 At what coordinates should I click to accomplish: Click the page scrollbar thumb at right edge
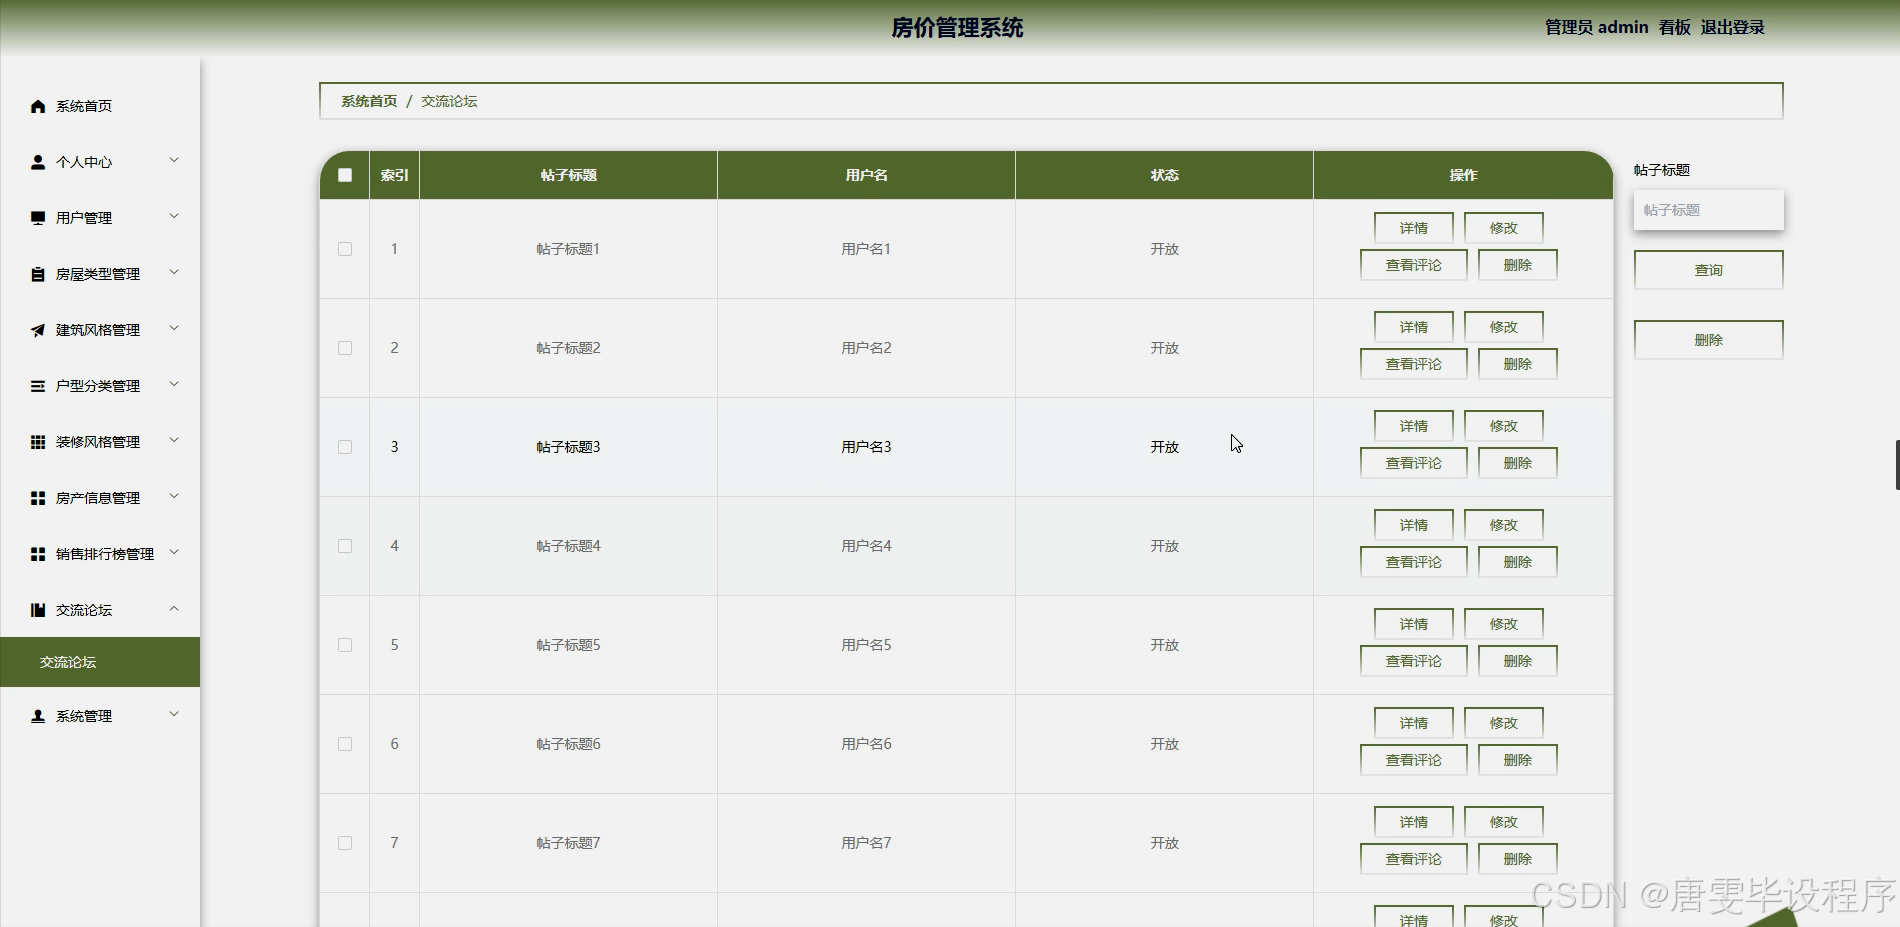point(1897,464)
